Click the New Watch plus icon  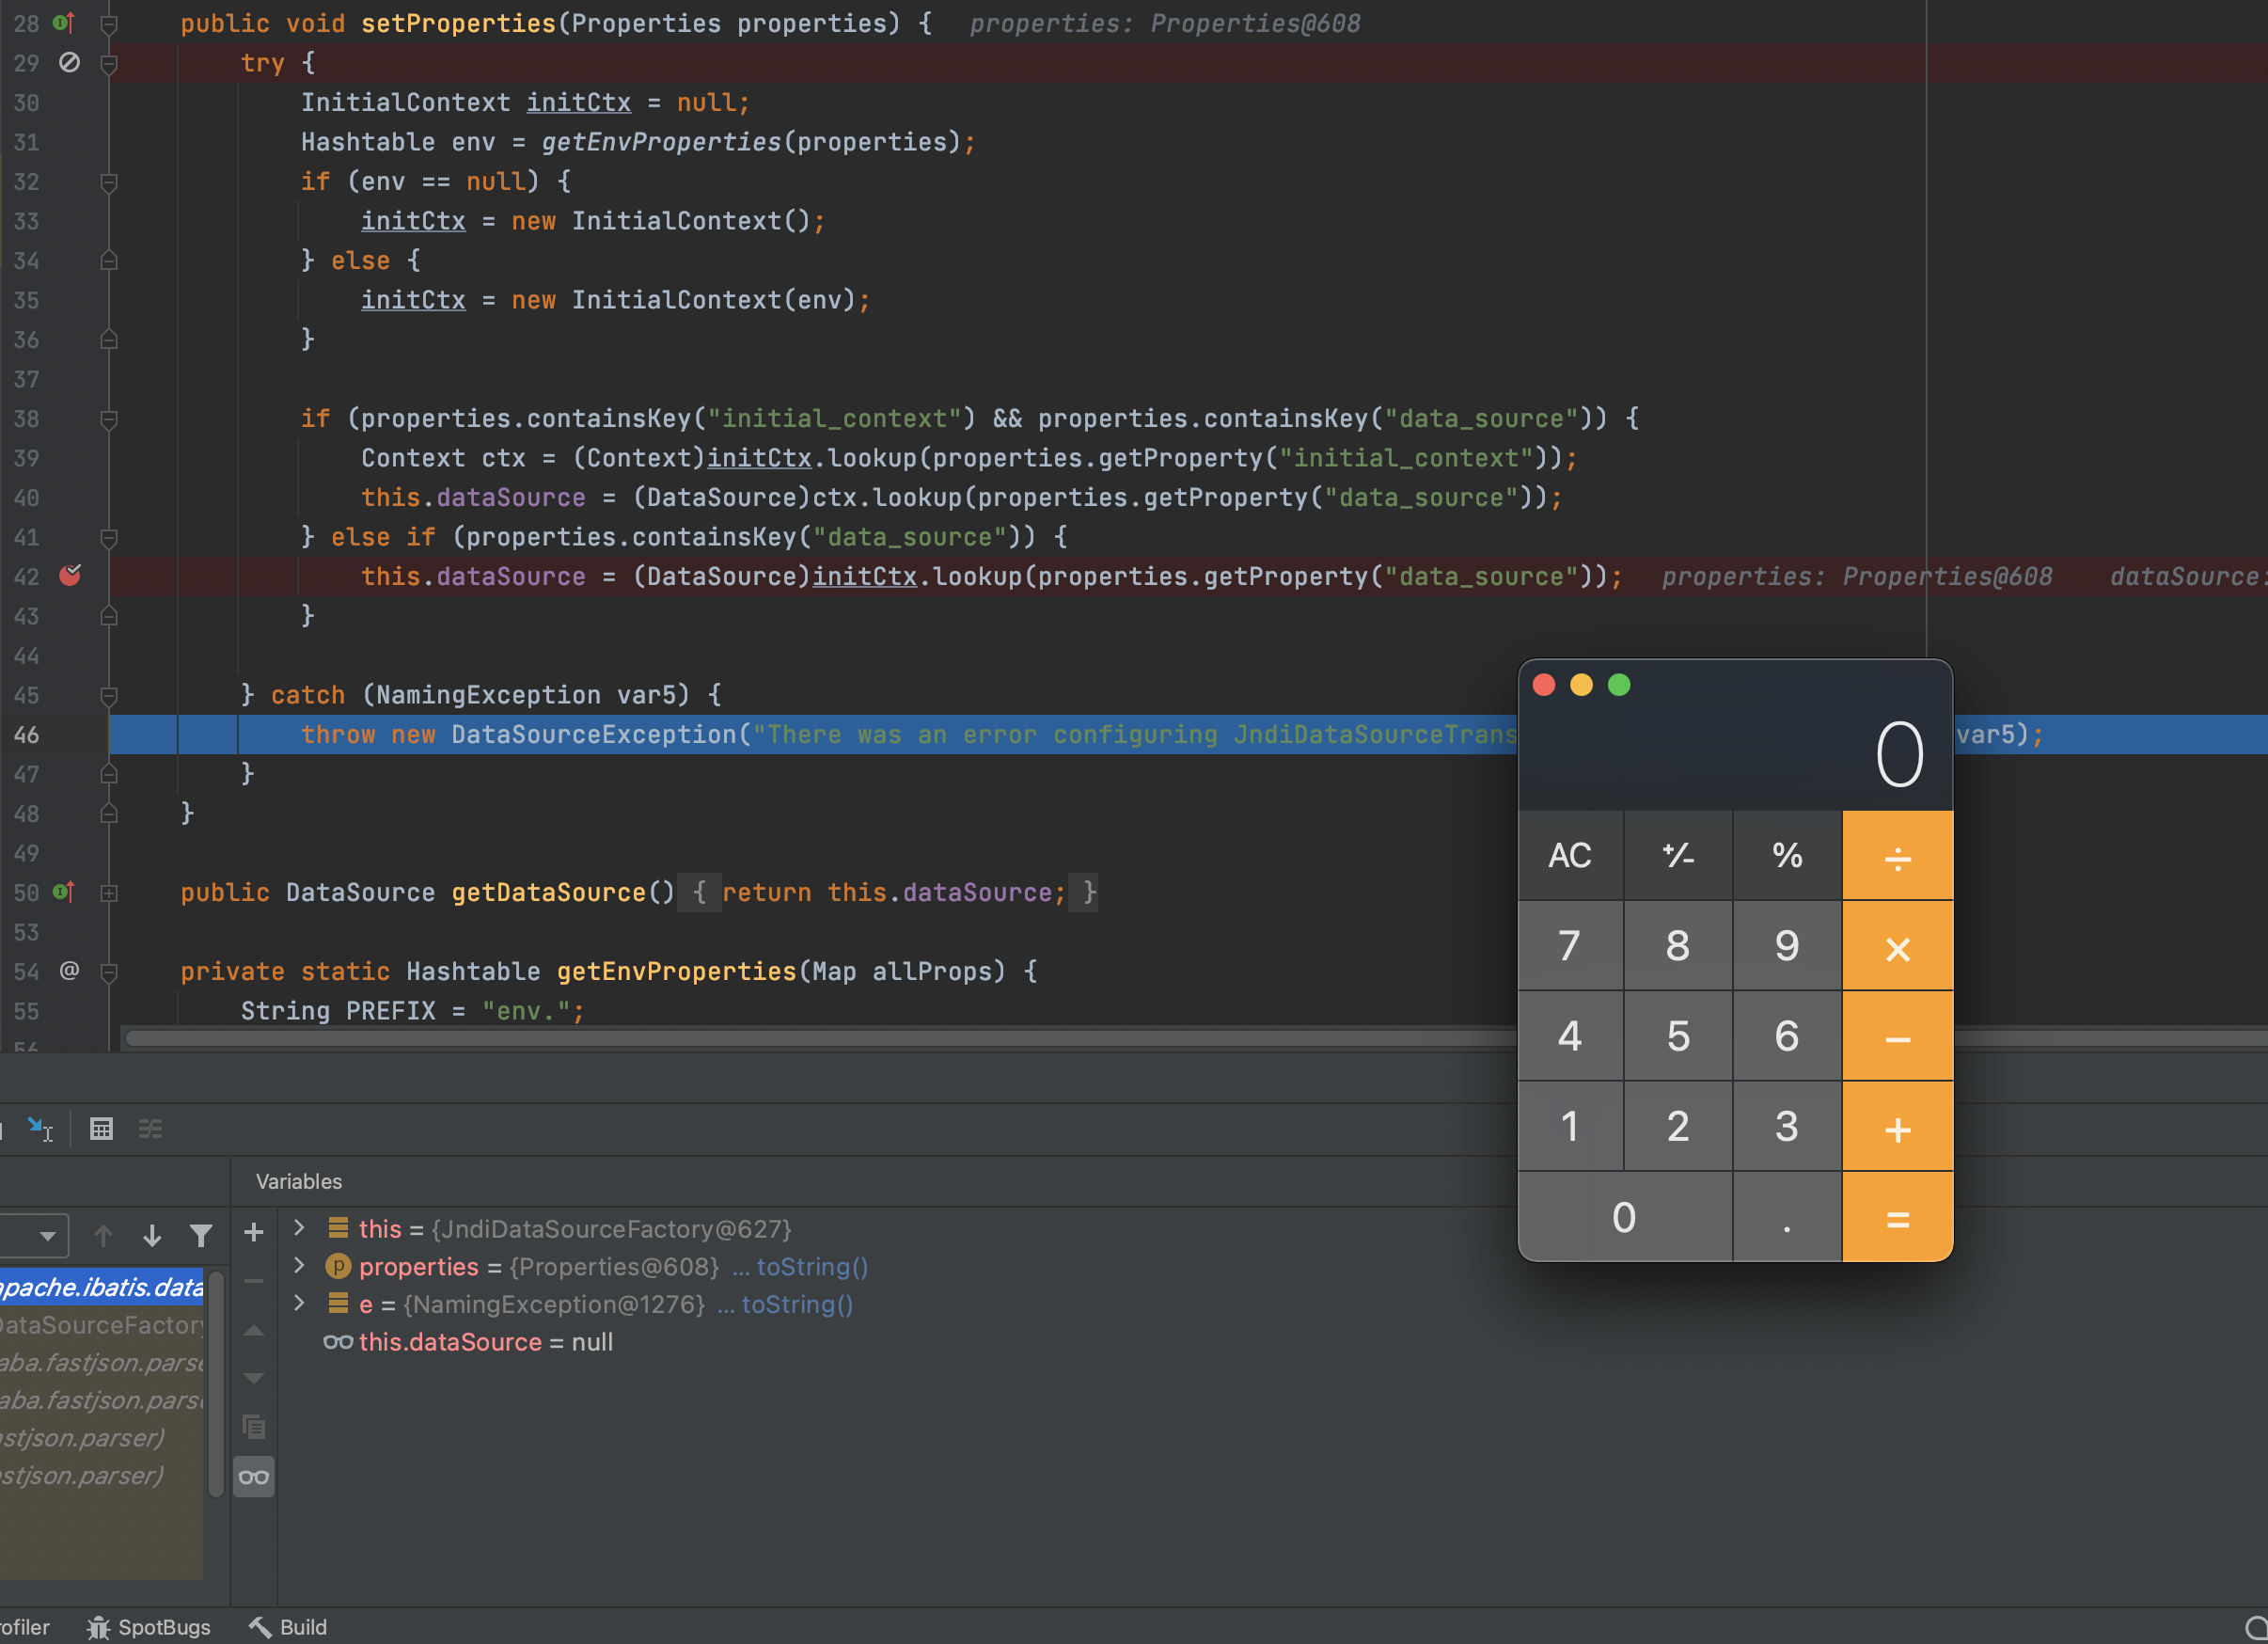254,1232
